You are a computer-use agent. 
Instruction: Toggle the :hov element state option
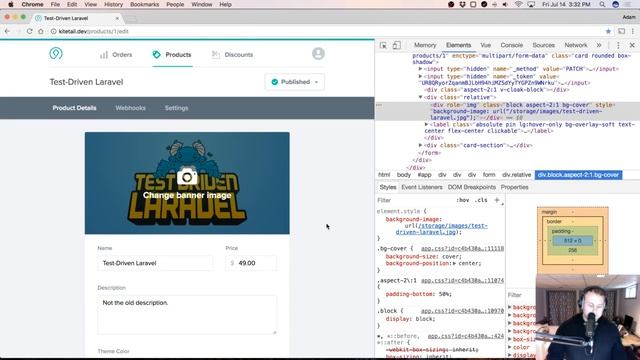click(462, 200)
